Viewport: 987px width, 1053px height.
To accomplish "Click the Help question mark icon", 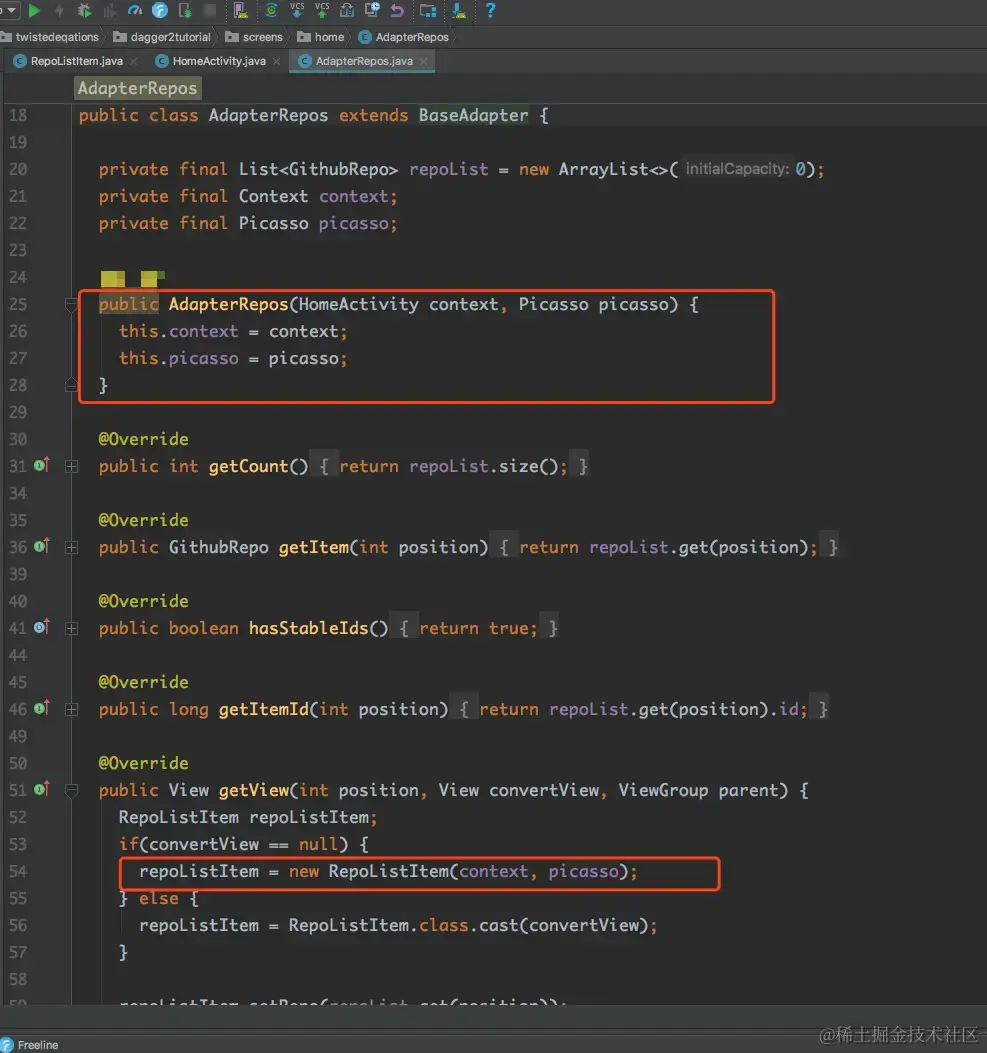I will [x=489, y=10].
